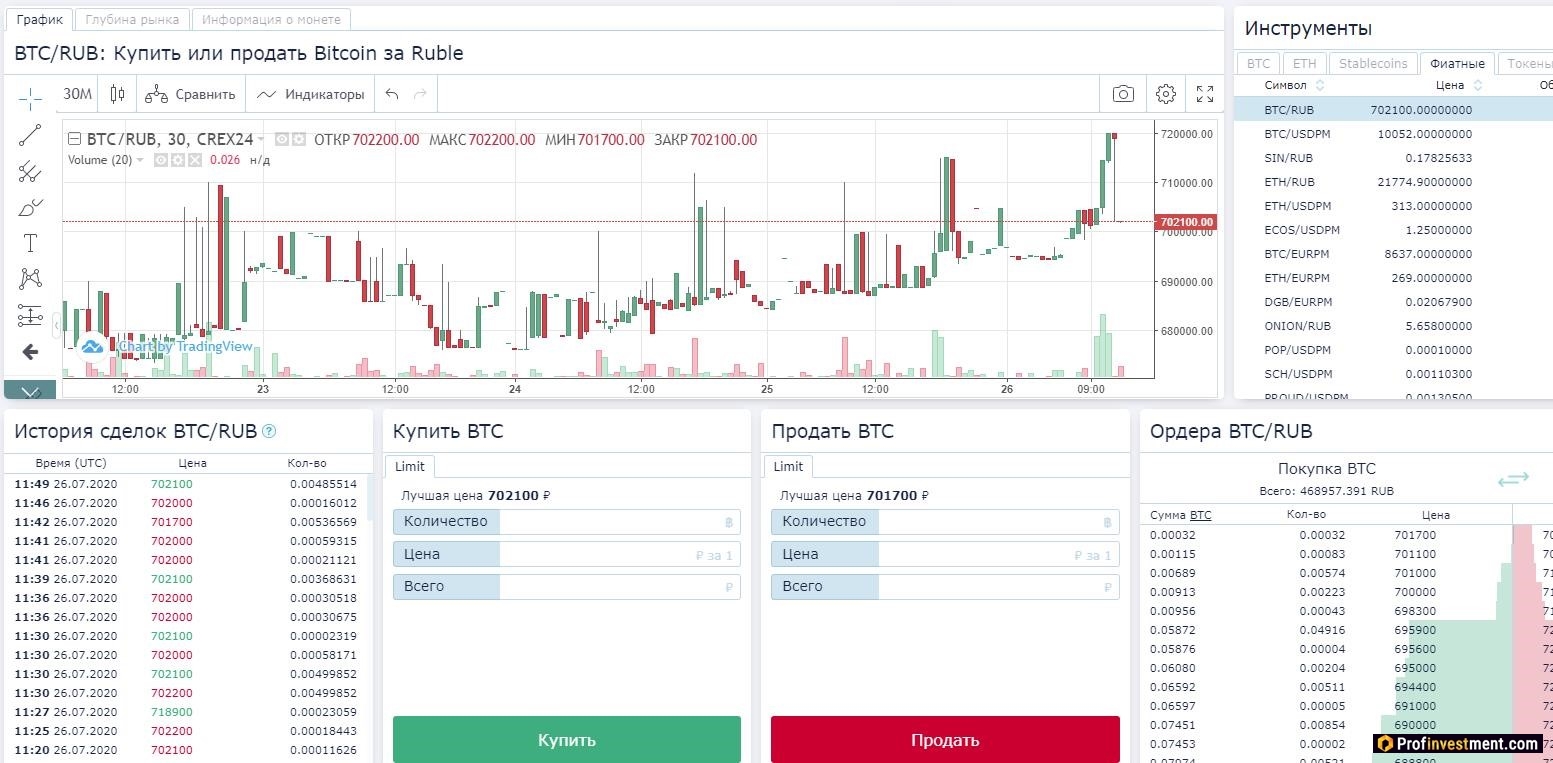Select the text annotation tool
Screen dimensions: 1553x763
[x=30, y=243]
